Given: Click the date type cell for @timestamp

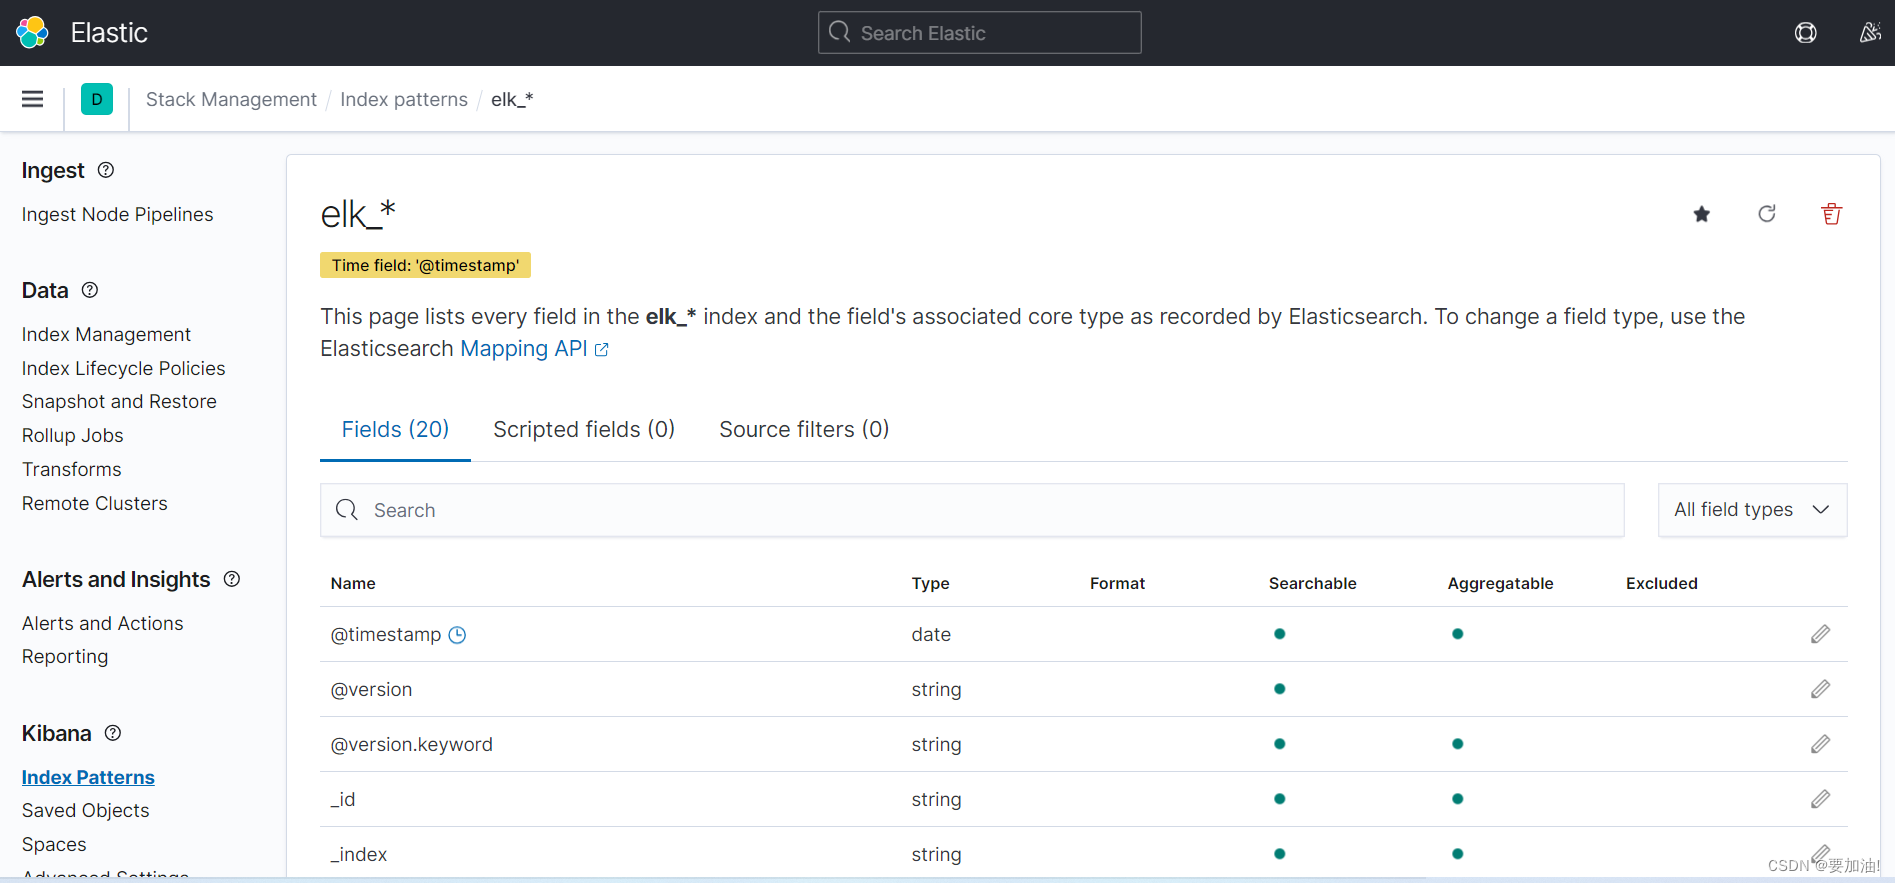Looking at the screenshot, I should (x=931, y=634).
